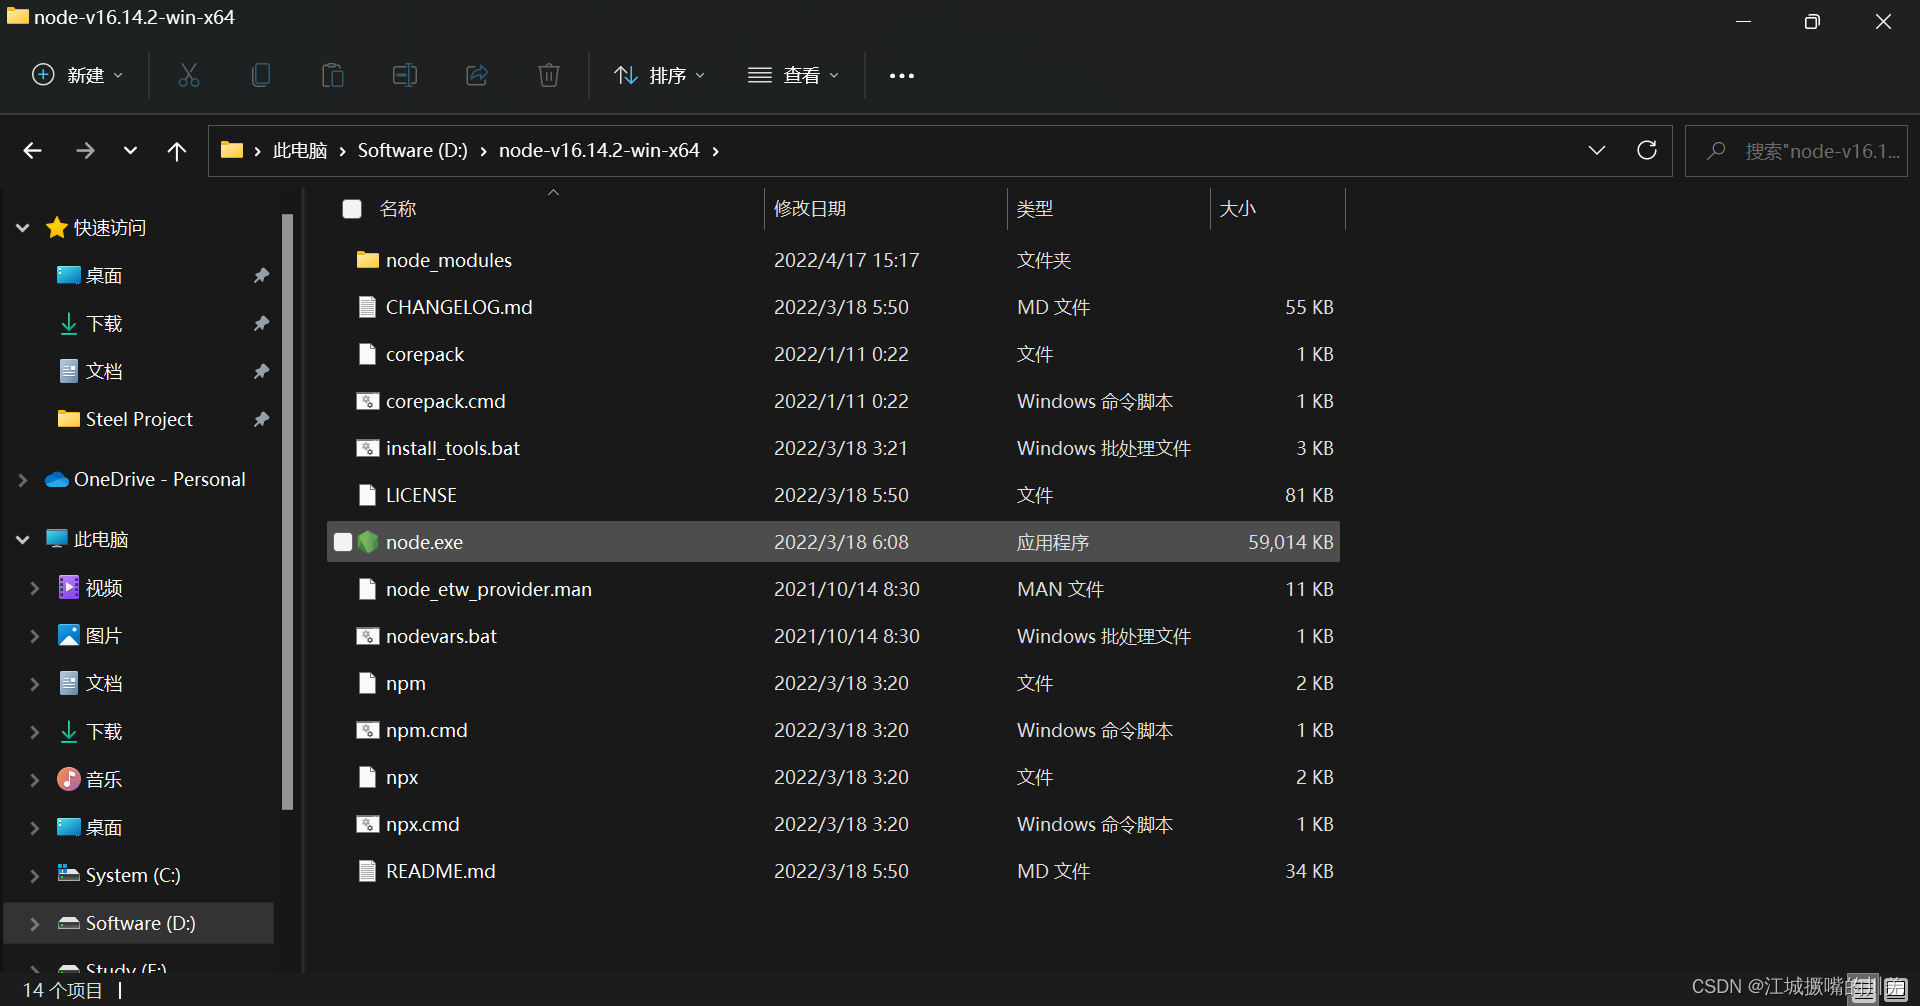
Task: Click the Copy icon in toolbar
Action: point(261,75)
